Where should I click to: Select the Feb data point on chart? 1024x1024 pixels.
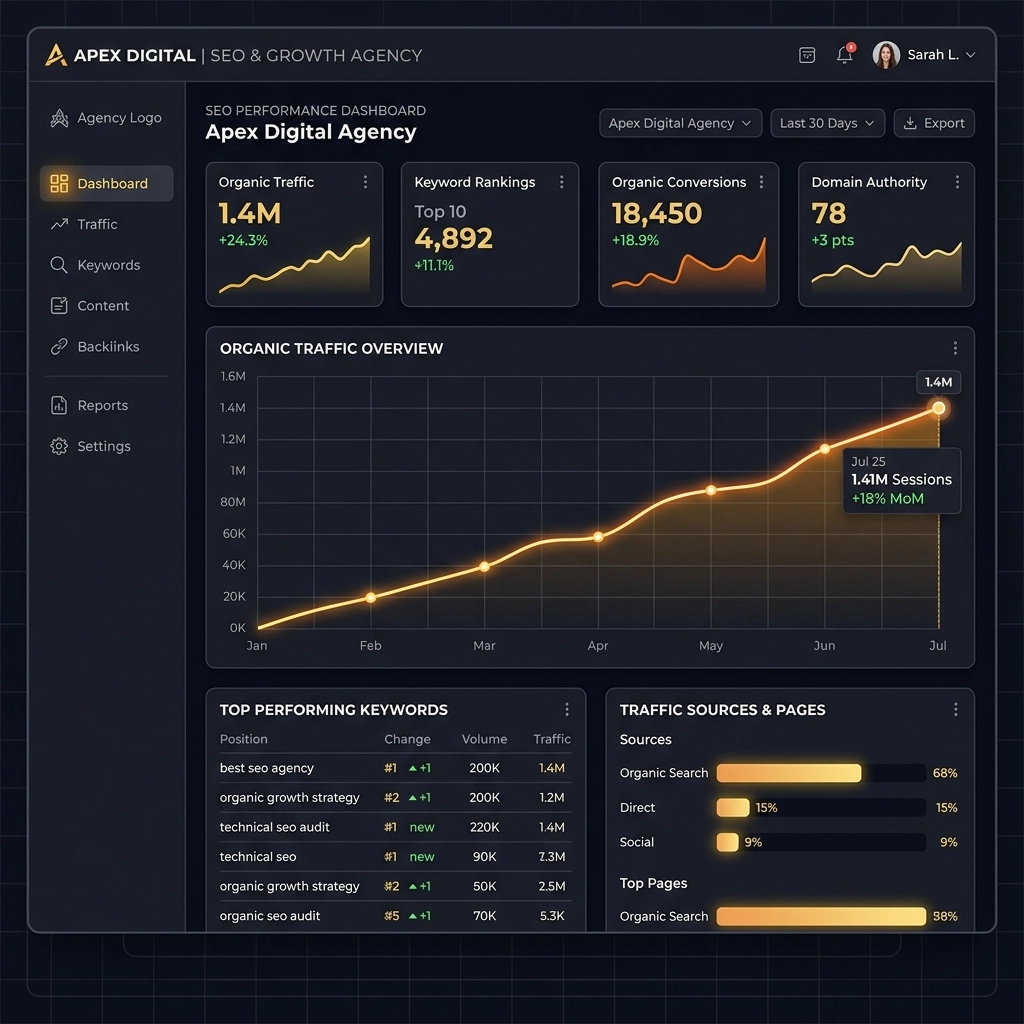point(370,598)
